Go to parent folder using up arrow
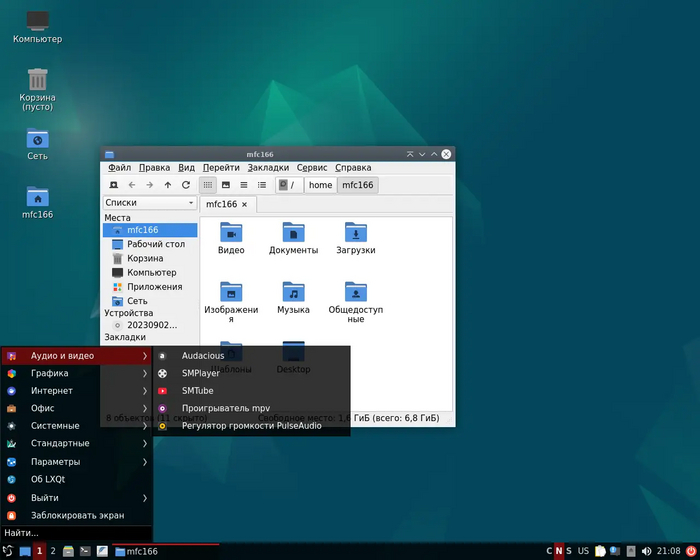The image size is (700, 560). pyautogui.click(x=168, y=185)
